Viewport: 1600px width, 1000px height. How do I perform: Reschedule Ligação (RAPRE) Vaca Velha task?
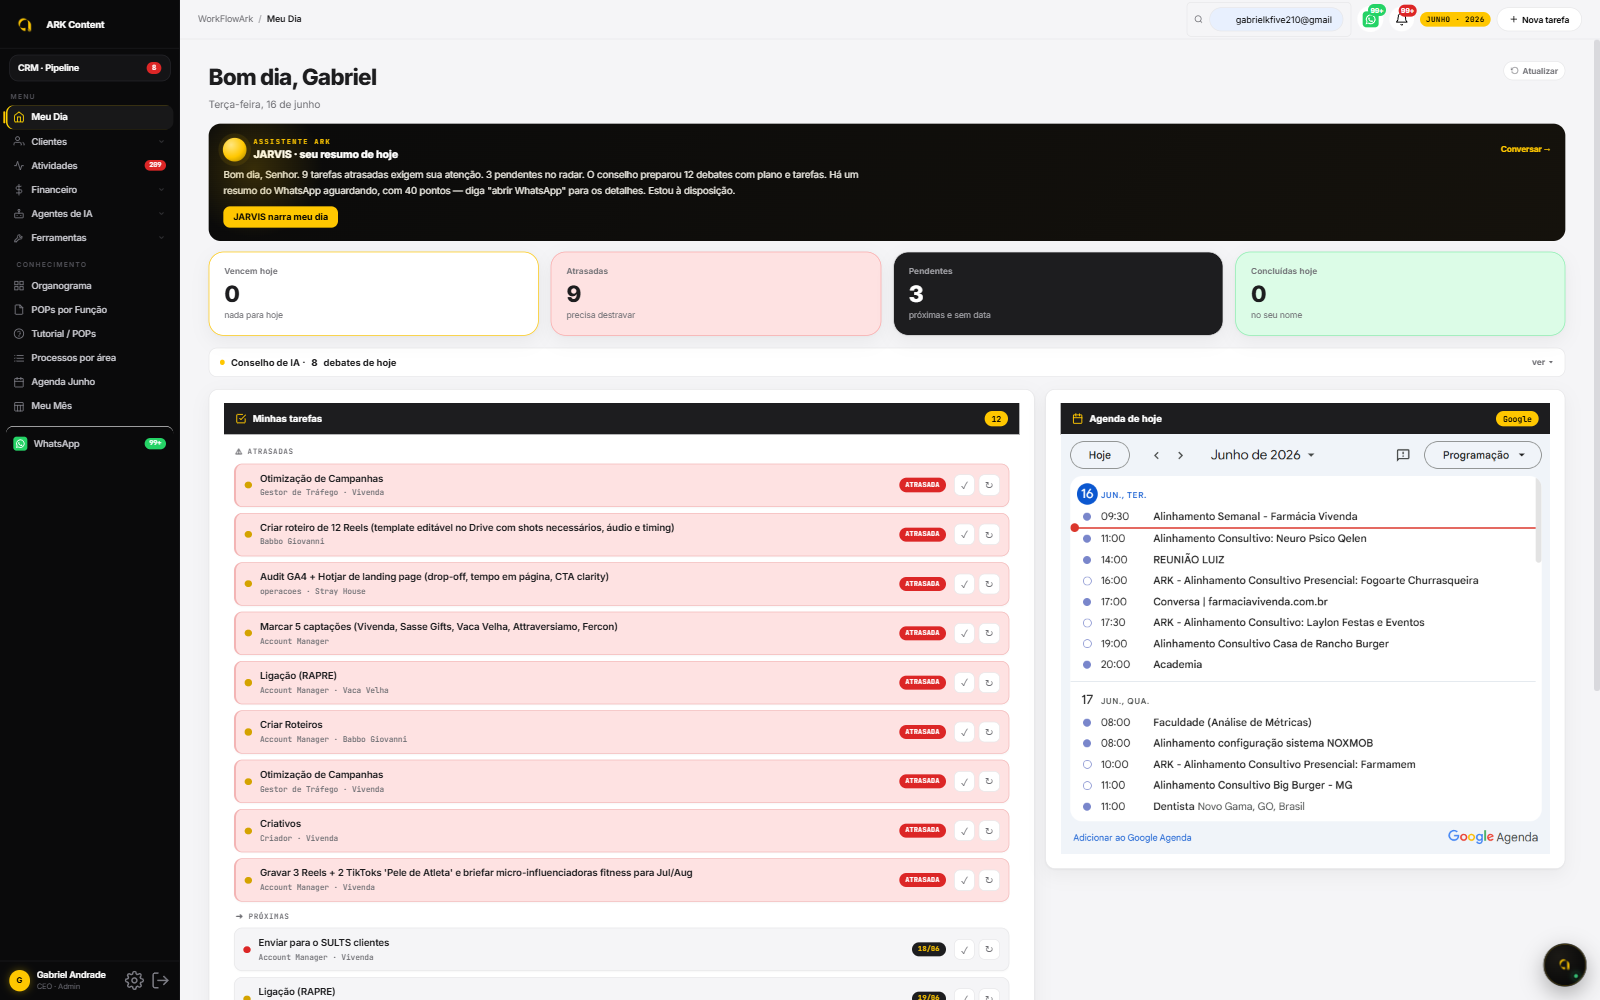(989, 683)
